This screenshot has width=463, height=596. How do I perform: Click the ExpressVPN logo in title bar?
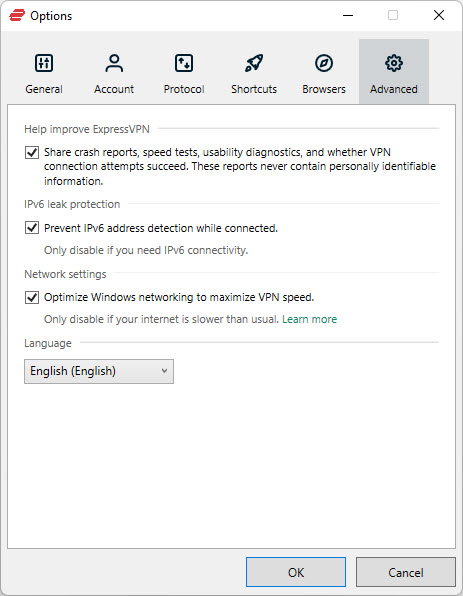(17, 16)
